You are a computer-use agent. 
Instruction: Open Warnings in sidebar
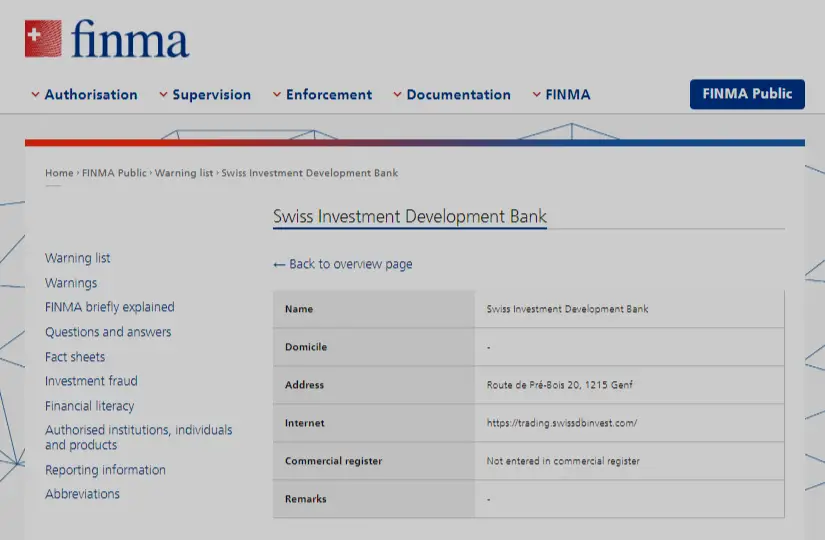[x=71, y=283]
